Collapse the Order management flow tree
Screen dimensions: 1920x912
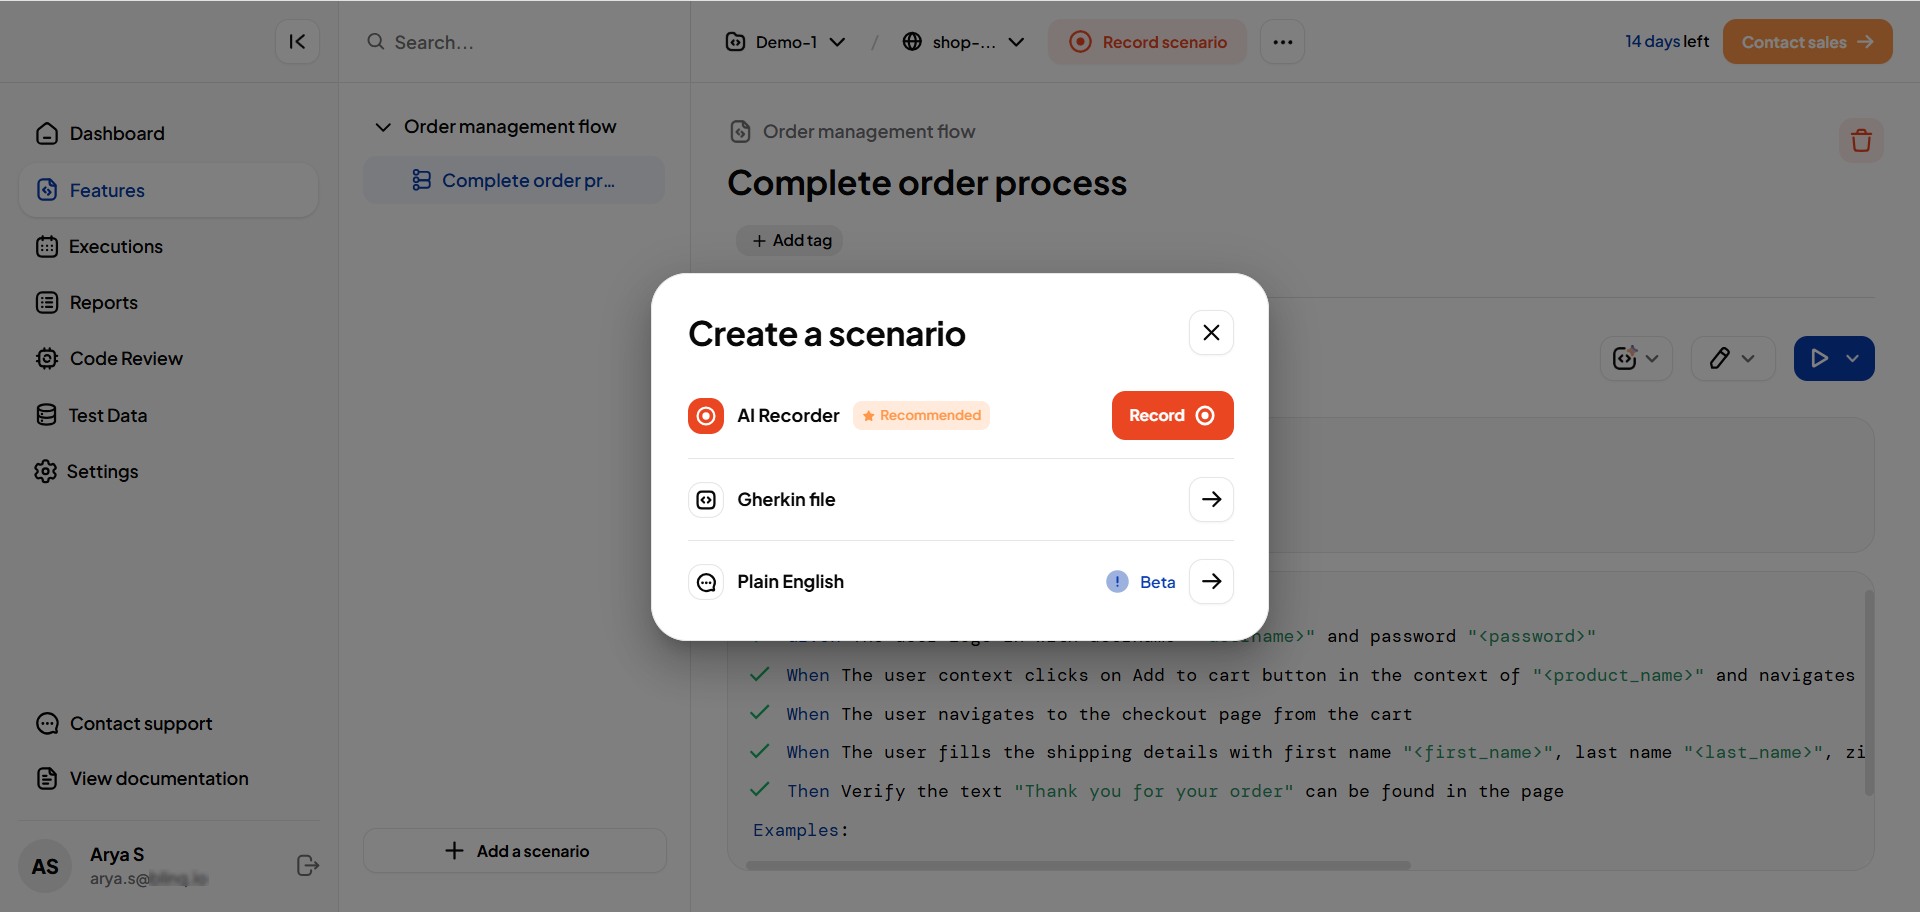tap(383, 127)
